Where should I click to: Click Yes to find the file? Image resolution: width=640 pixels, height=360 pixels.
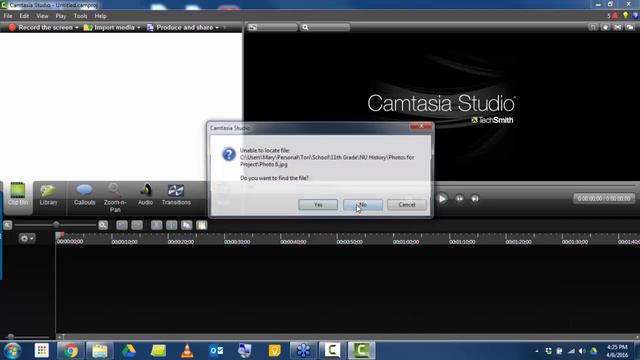point(318,204)
